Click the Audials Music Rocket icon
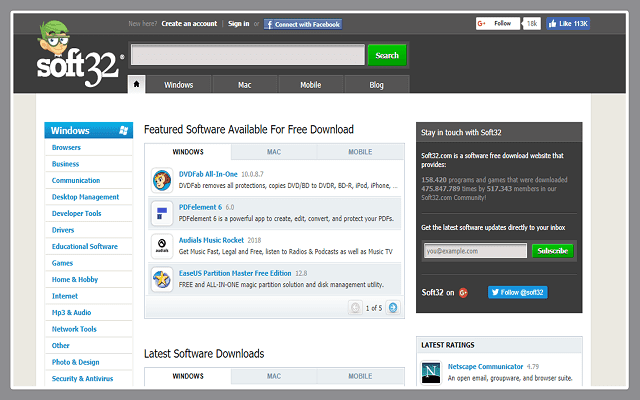Image resolution: width=640 pixels, height=400 pixels. click(x=162, y=246)
